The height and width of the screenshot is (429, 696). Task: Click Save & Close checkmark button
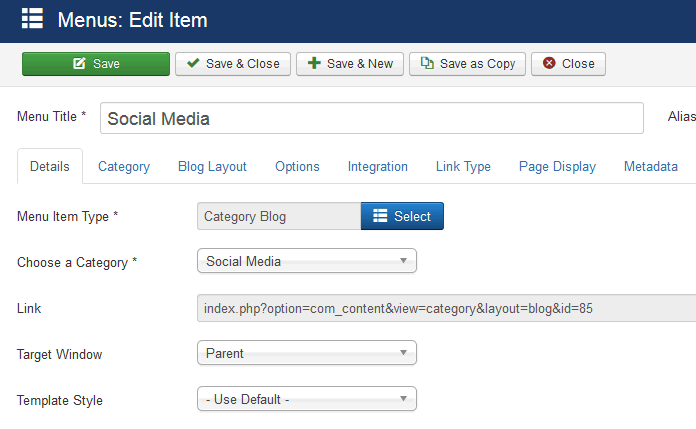[233, 64]
